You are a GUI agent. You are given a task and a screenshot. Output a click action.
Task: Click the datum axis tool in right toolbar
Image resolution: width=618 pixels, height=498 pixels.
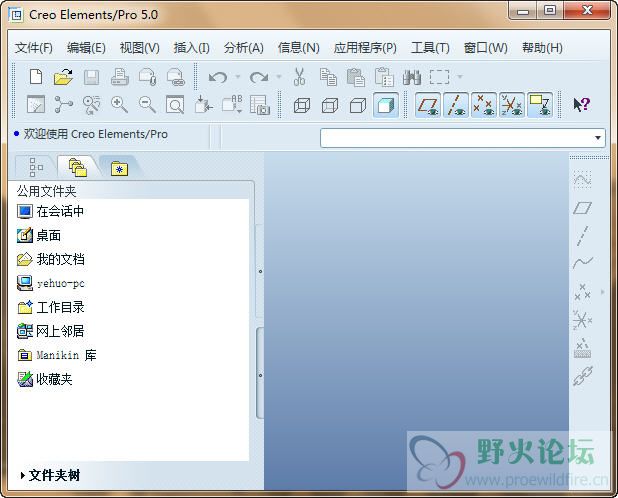582,236
